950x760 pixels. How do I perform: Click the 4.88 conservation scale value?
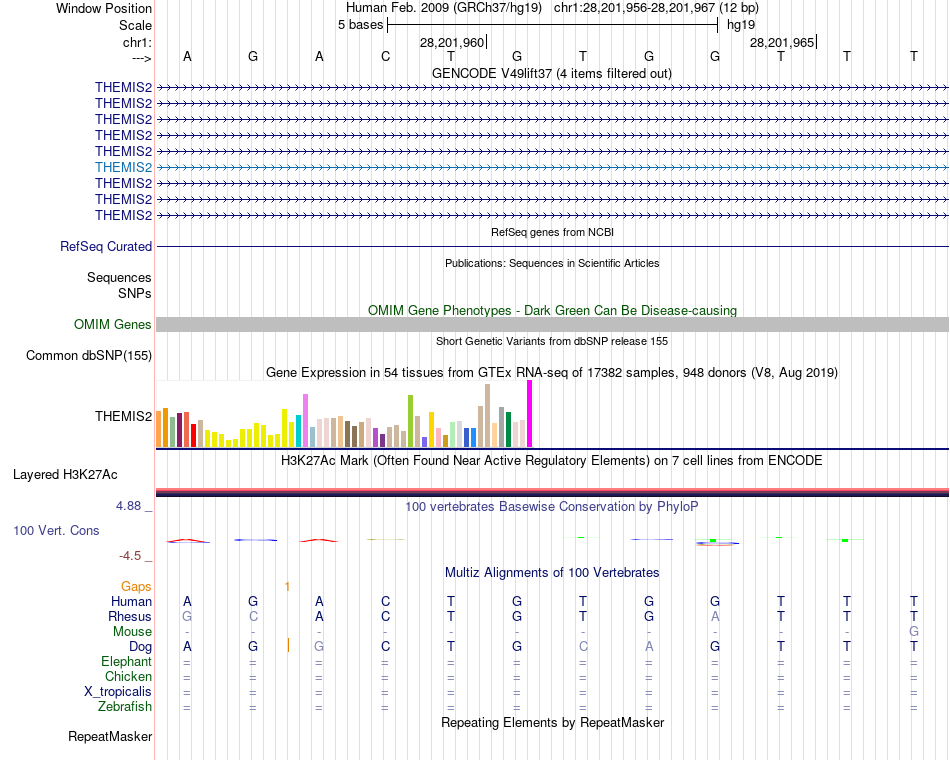tap(128, 506)
